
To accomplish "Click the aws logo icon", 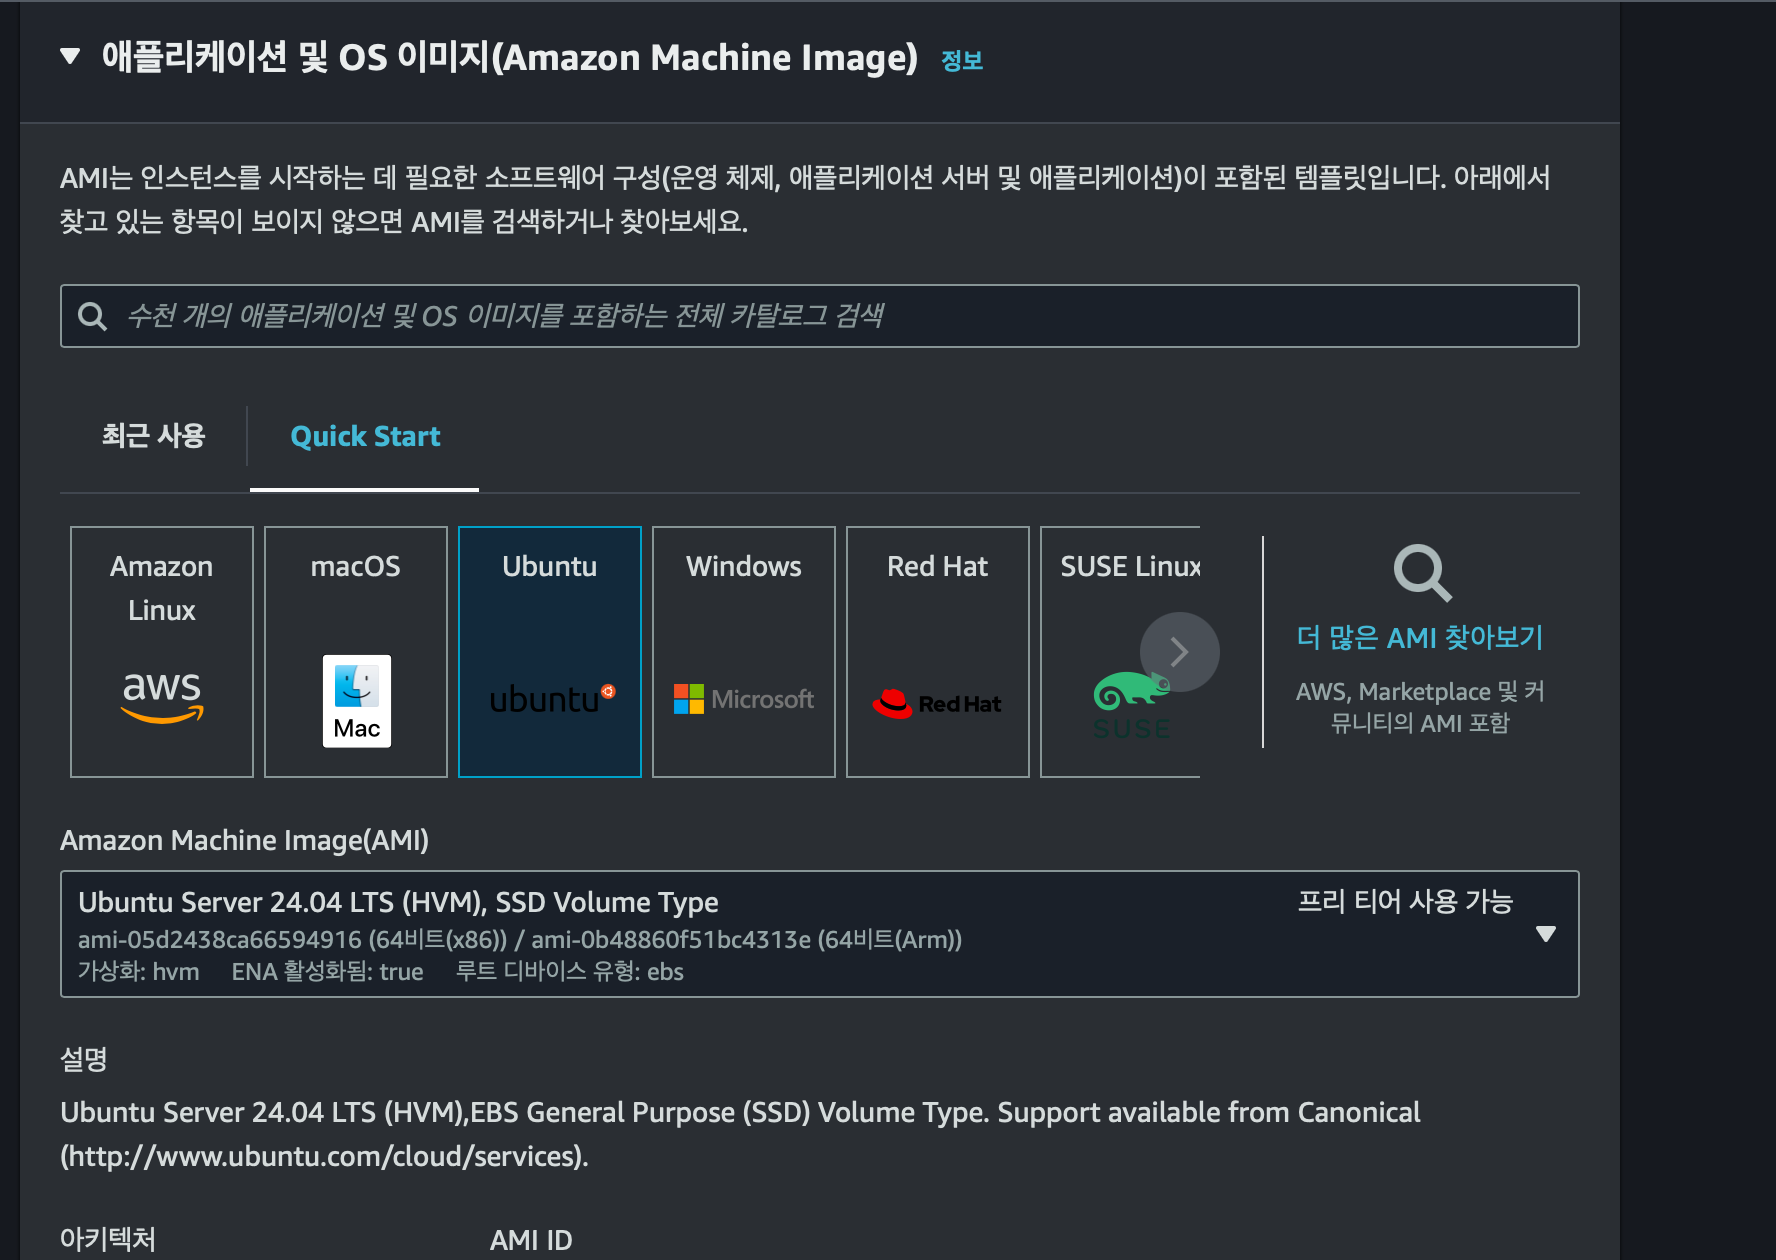I will 162,696.
